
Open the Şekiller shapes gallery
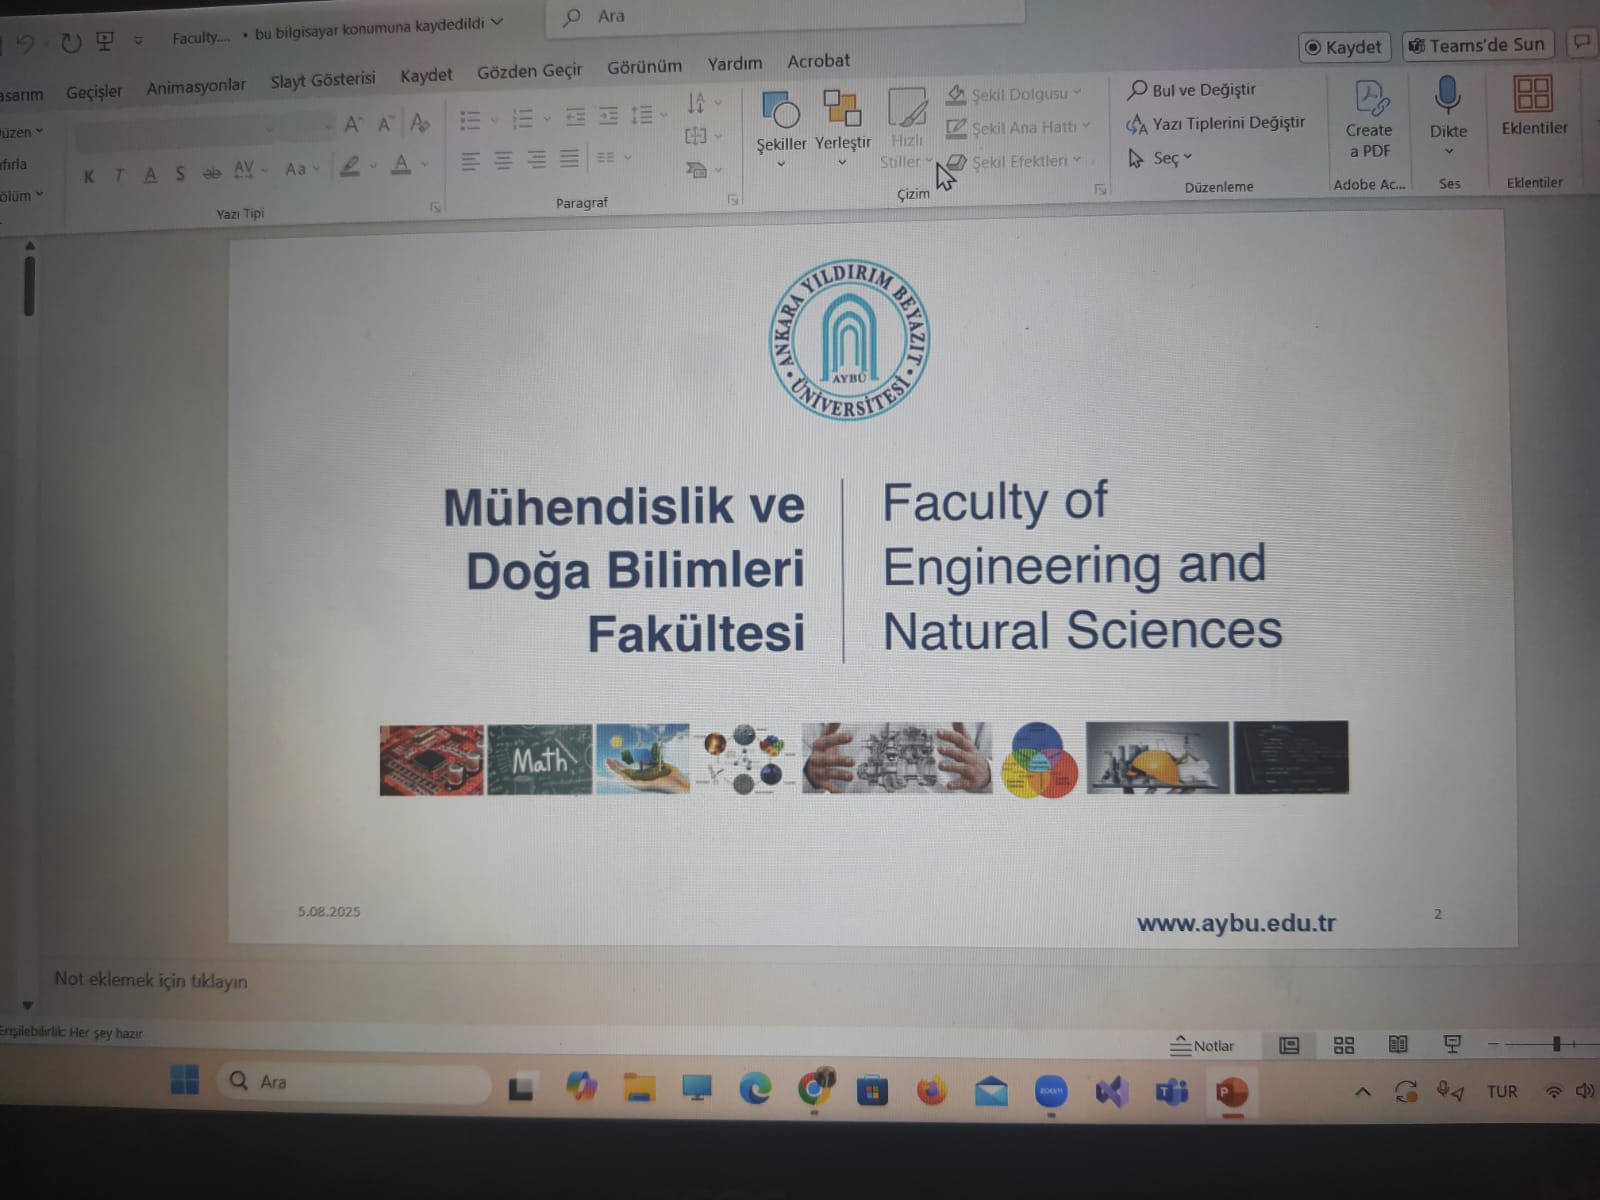coord(780,122)
